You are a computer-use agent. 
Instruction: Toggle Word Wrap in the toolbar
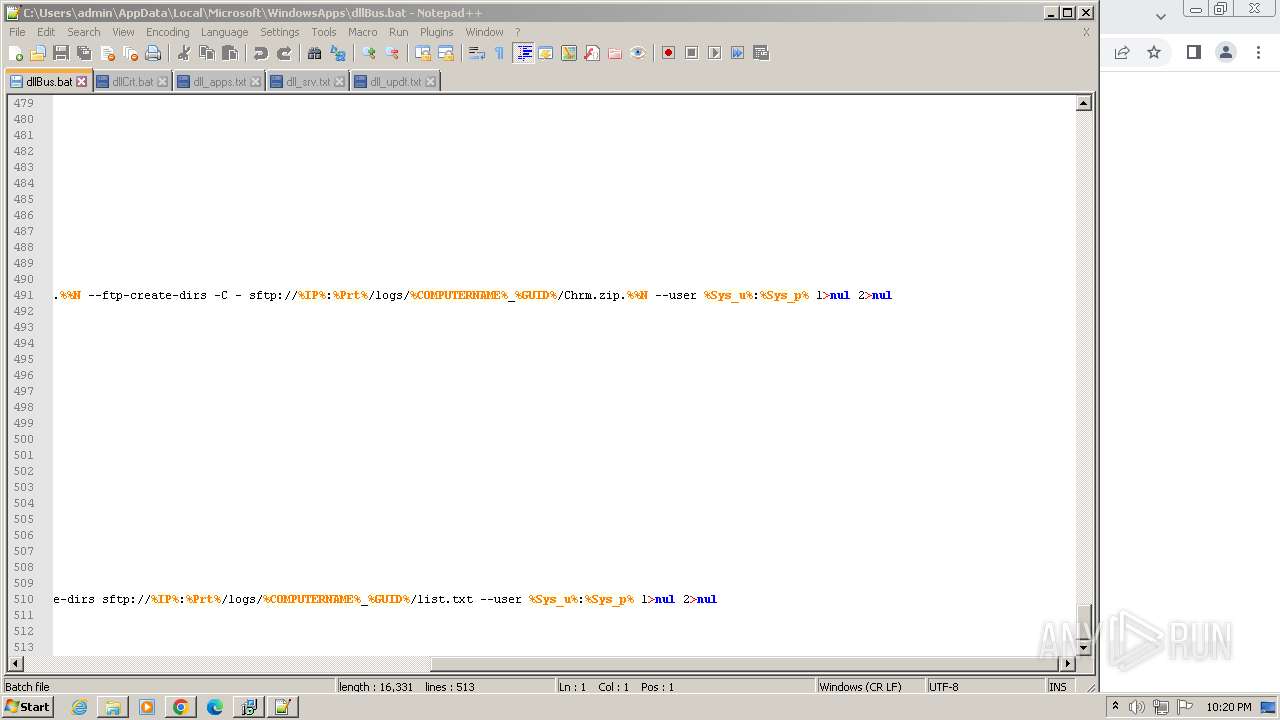click(477, 53)
